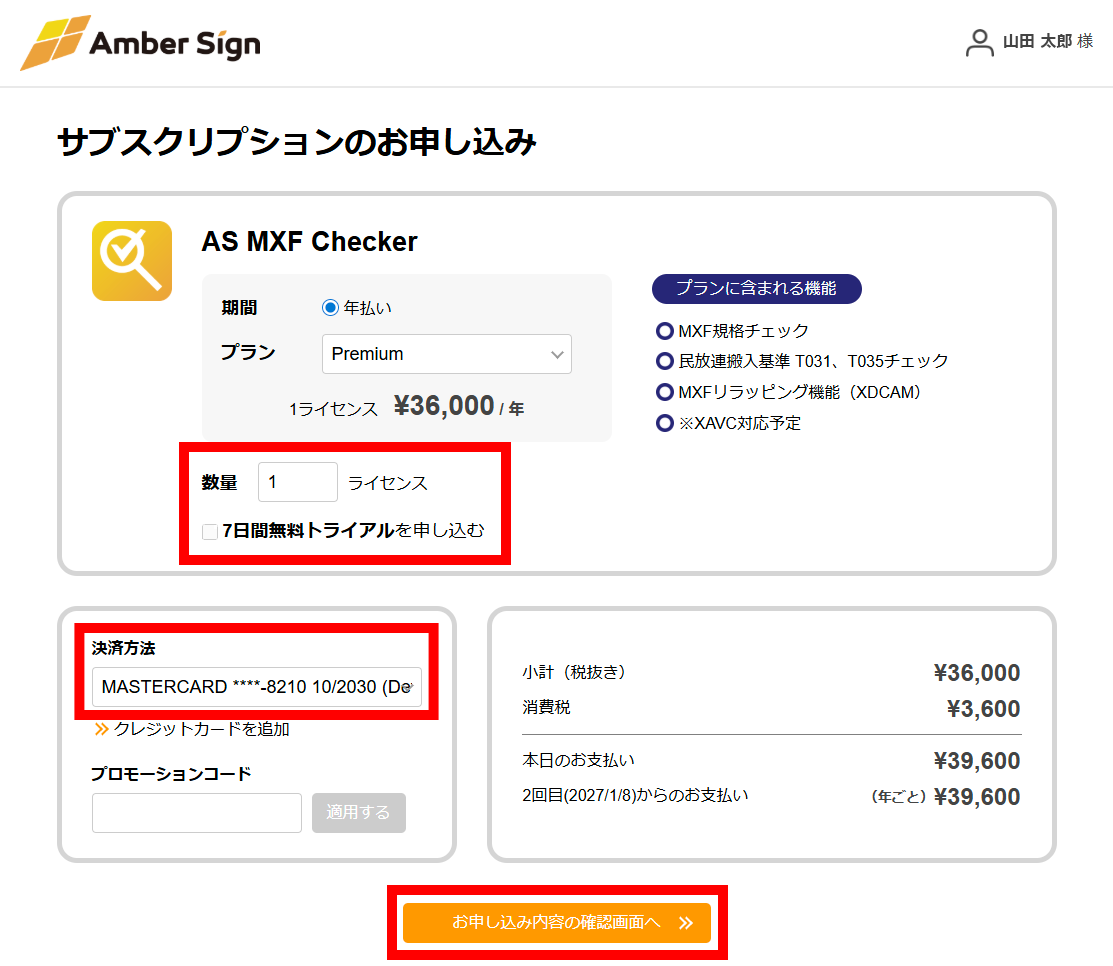Click the user profile icon beside 山田 太郎
Screen dimensions: 1113x966
coord(978,43)
